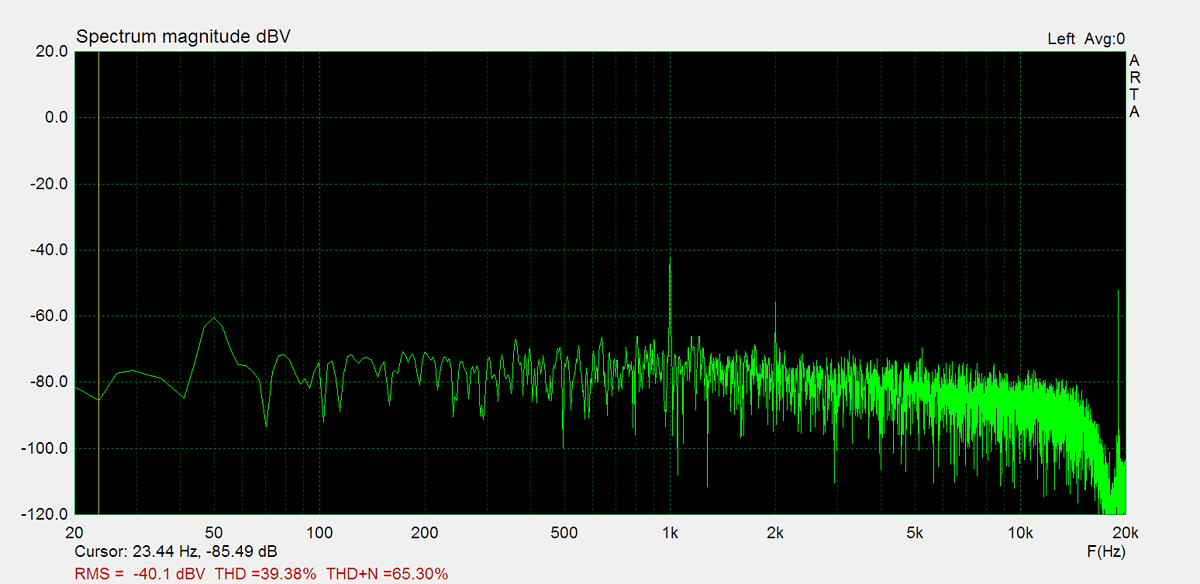This screenshot has width=1200, height=584.
Task: Click the "Left Avg:0" channel label
Action: 1086,39
